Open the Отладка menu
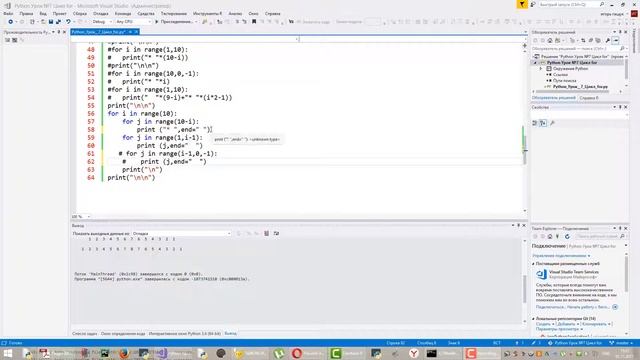The height and width of the screenshot is (360, 640). click(x=100, y=13)
